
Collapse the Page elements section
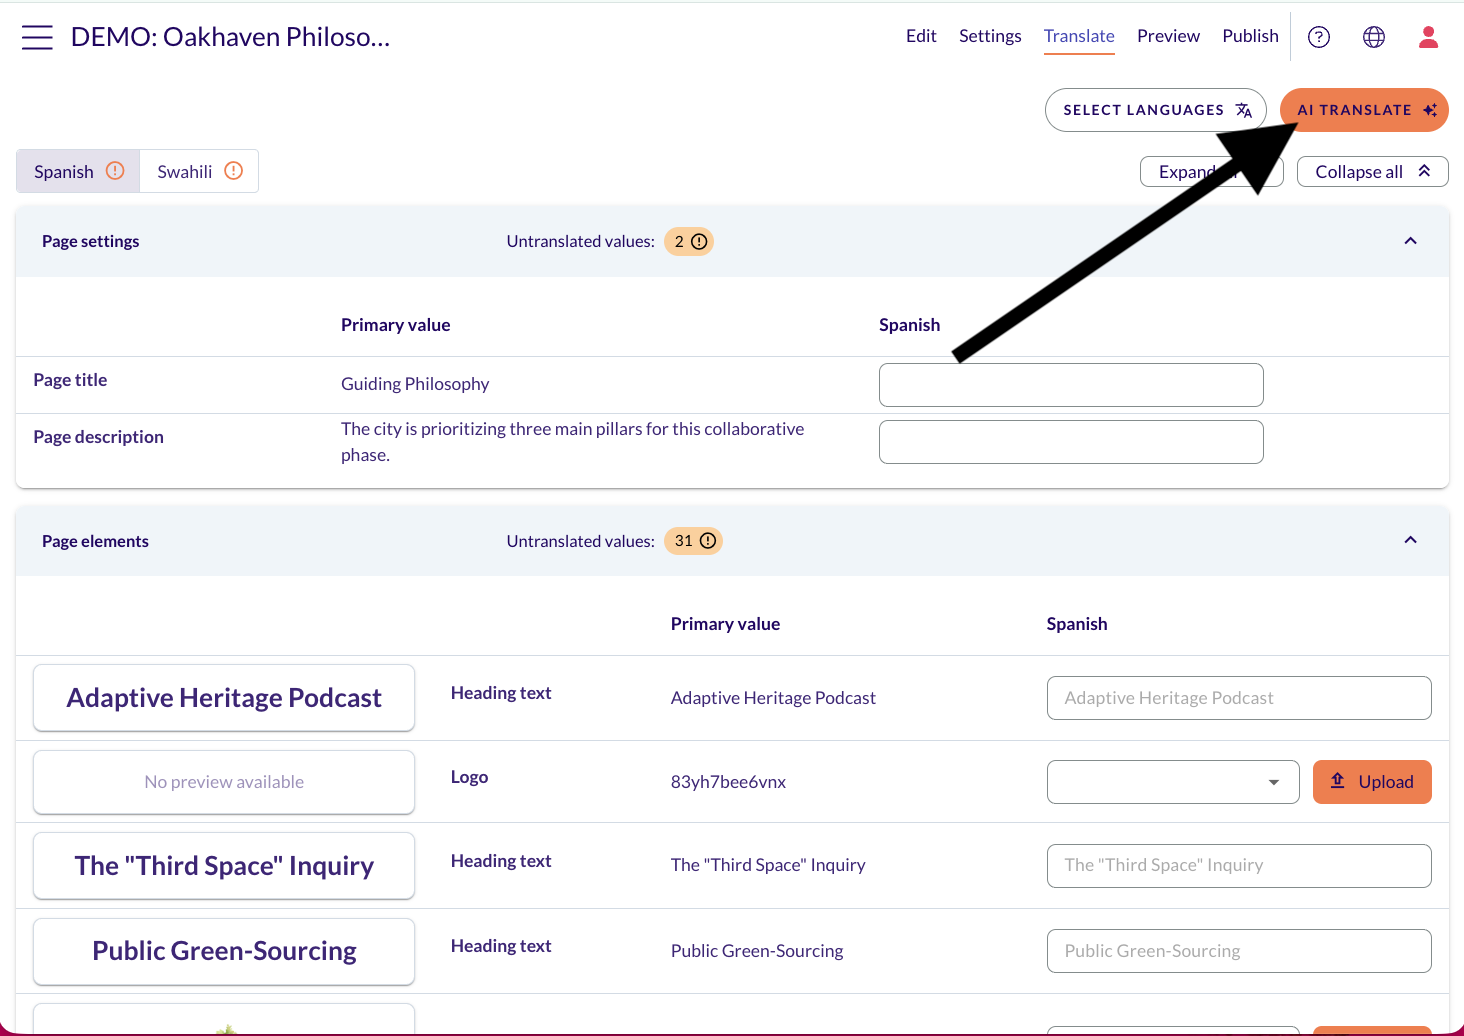1410,540
